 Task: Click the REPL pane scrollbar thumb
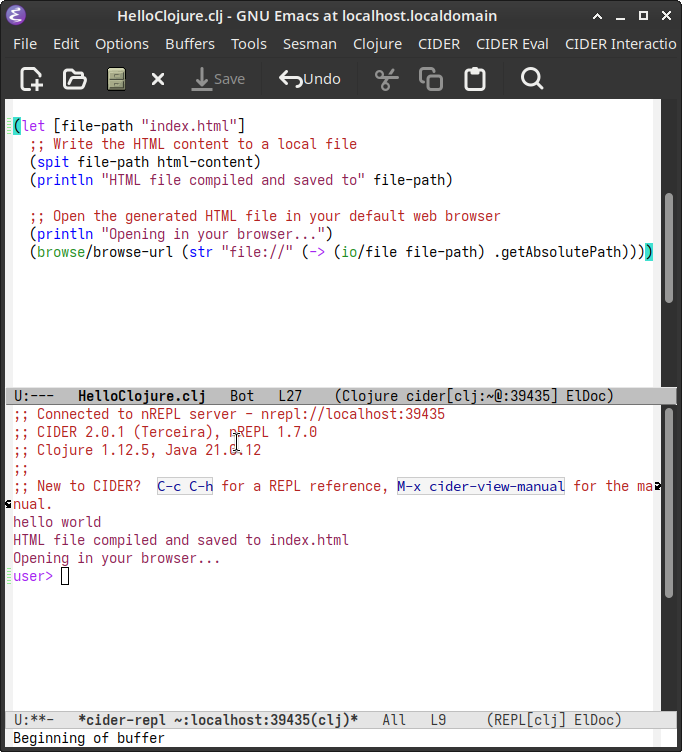tap(670, 503)
